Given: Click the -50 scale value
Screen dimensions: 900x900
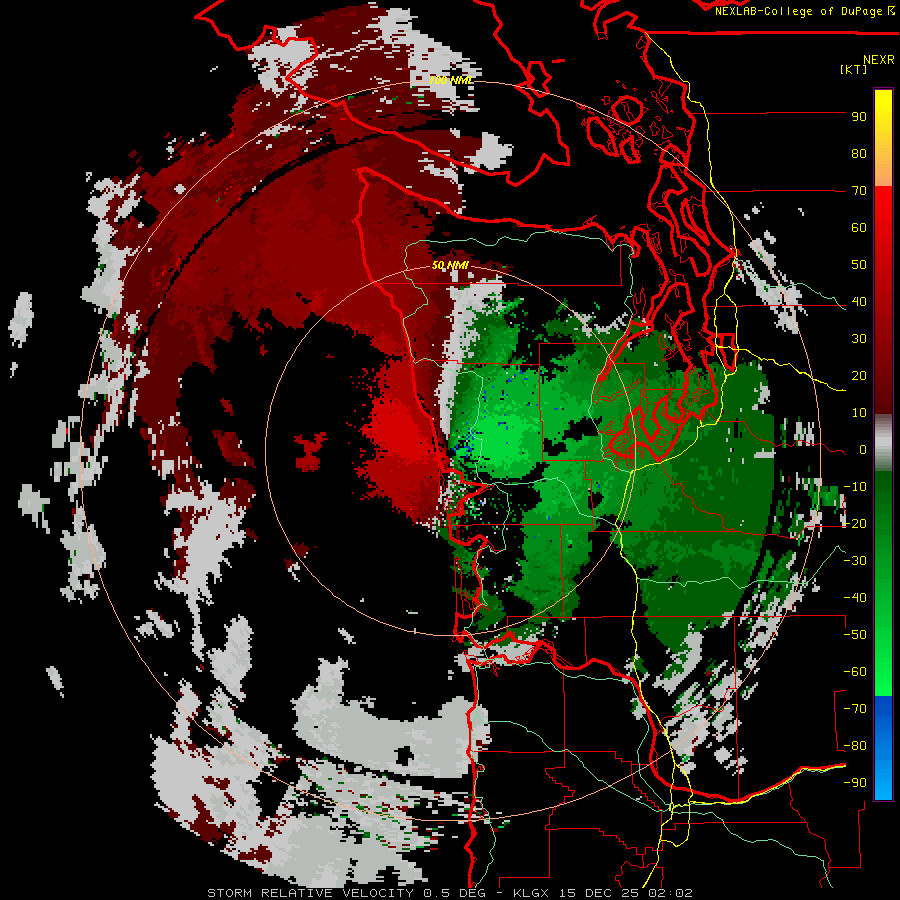Looking at the screenshot, I should [855, 634].
